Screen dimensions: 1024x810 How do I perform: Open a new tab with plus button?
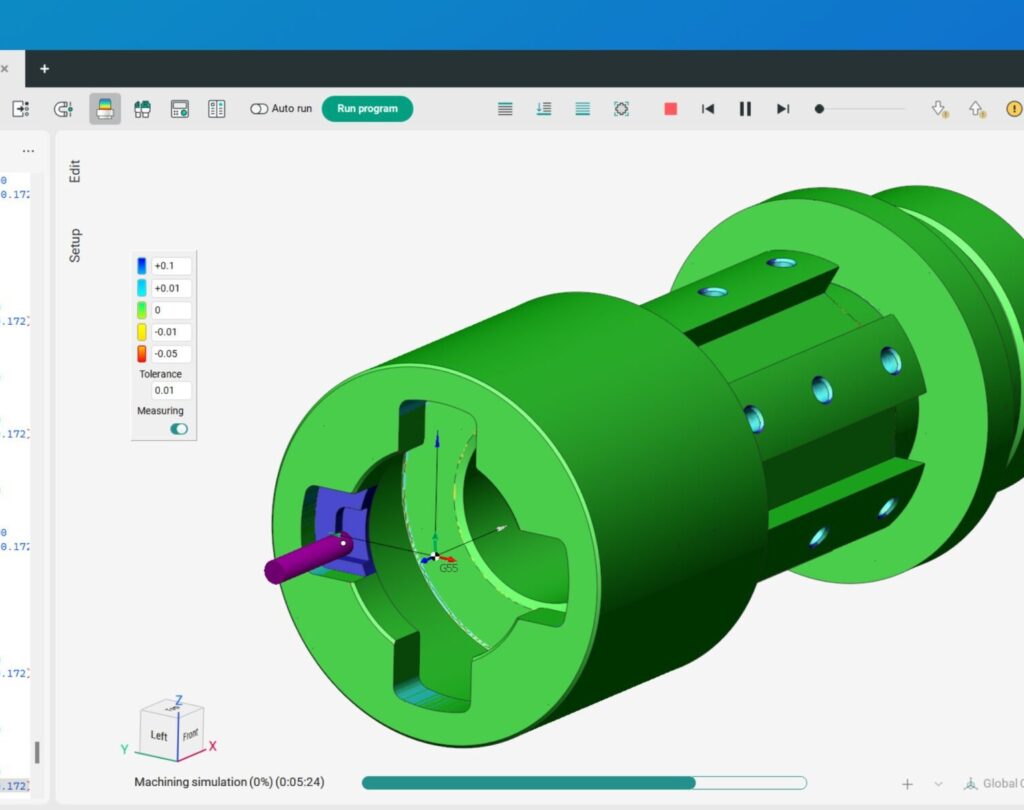pyautogui.click(x=44, y=69)
